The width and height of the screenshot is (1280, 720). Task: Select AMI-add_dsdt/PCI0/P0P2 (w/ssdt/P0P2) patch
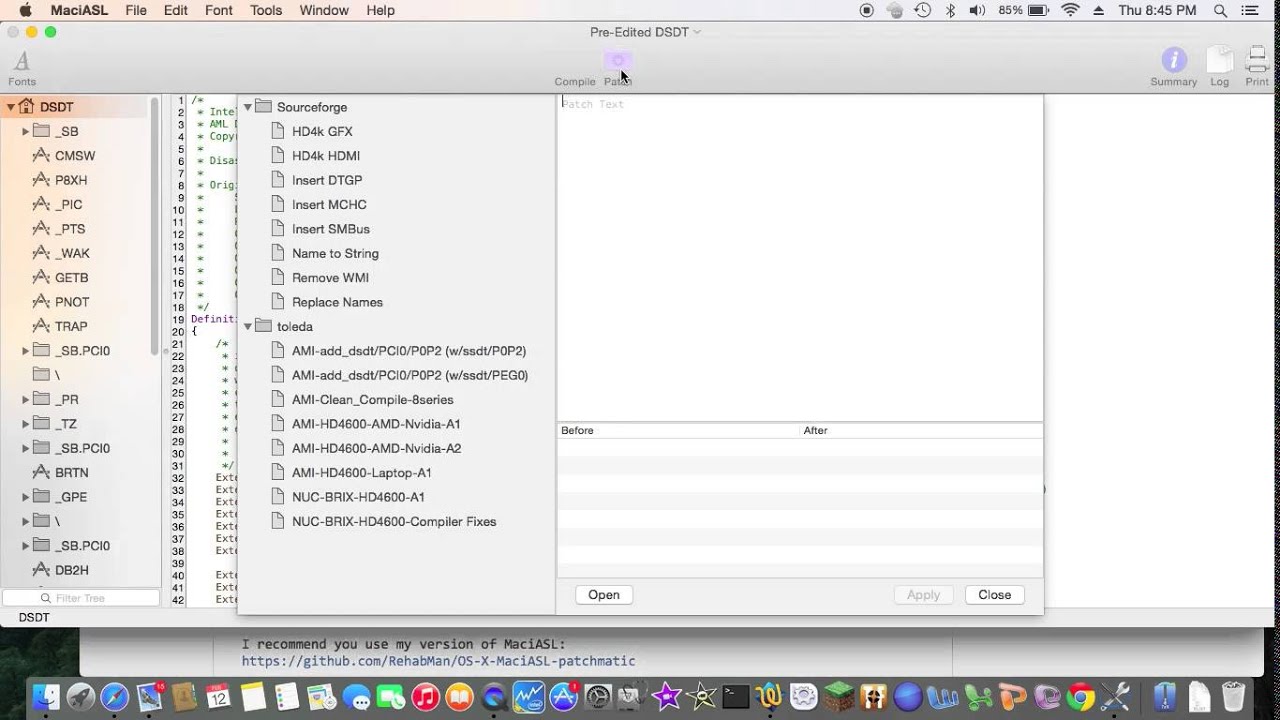(409, 351)
